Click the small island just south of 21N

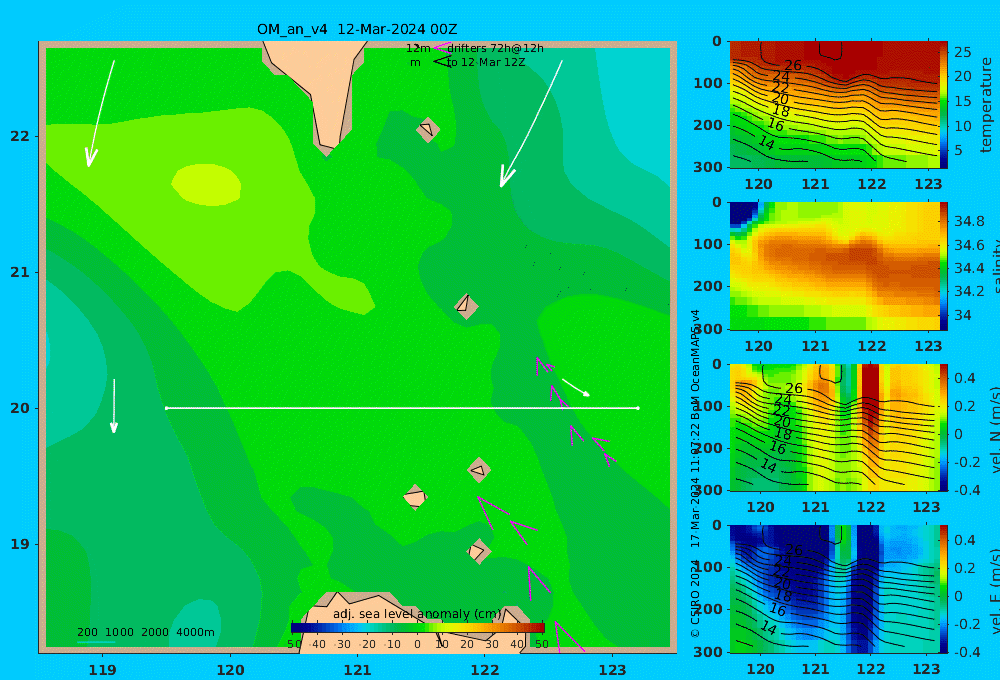coord(466,306)
